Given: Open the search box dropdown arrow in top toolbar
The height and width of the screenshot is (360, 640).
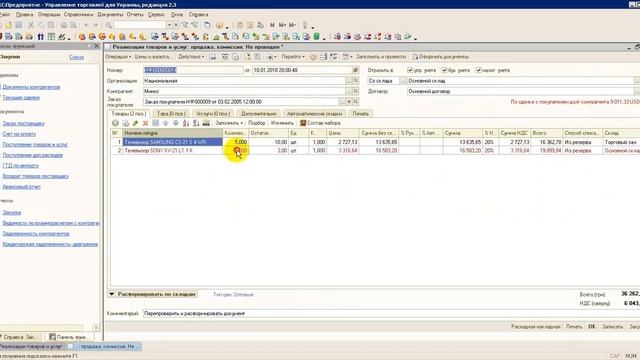Looking at the screenshot, I should point(169,25).
